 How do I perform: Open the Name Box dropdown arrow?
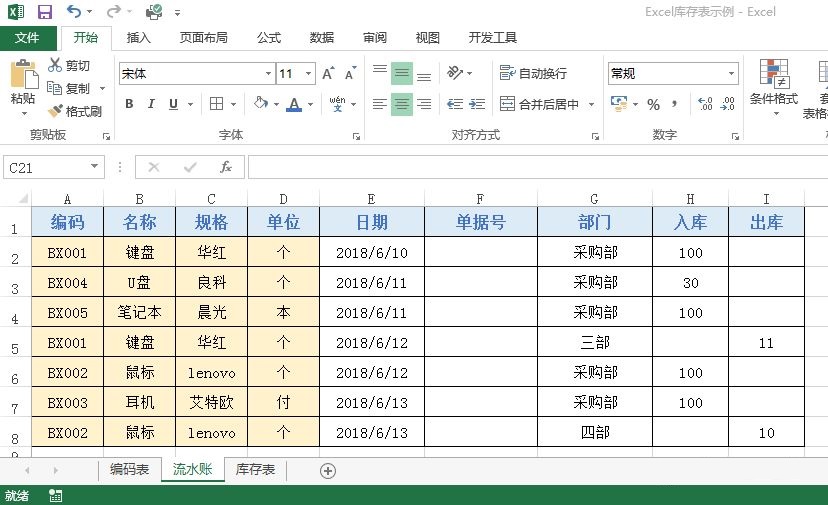[95, 168]
